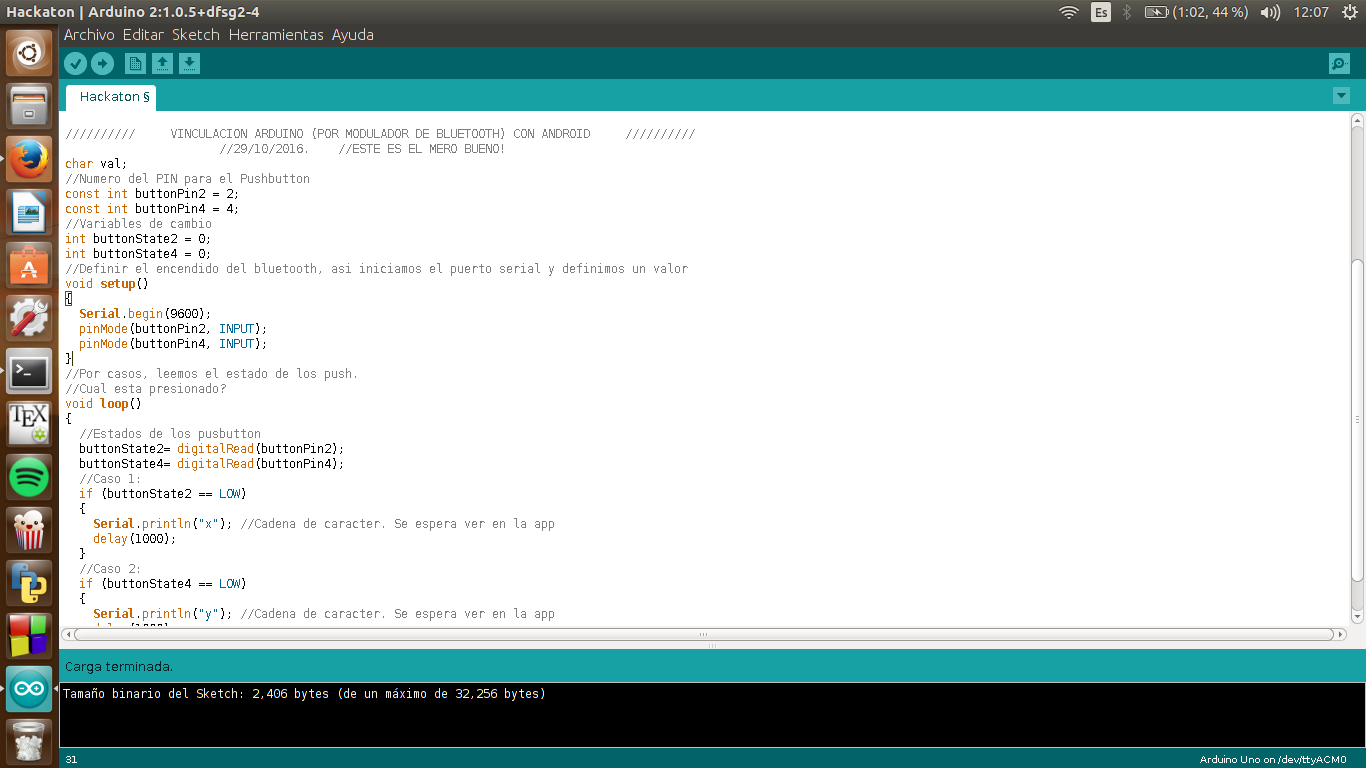Open a sketch using up-arrow toolbar icon

pos(162,64)
